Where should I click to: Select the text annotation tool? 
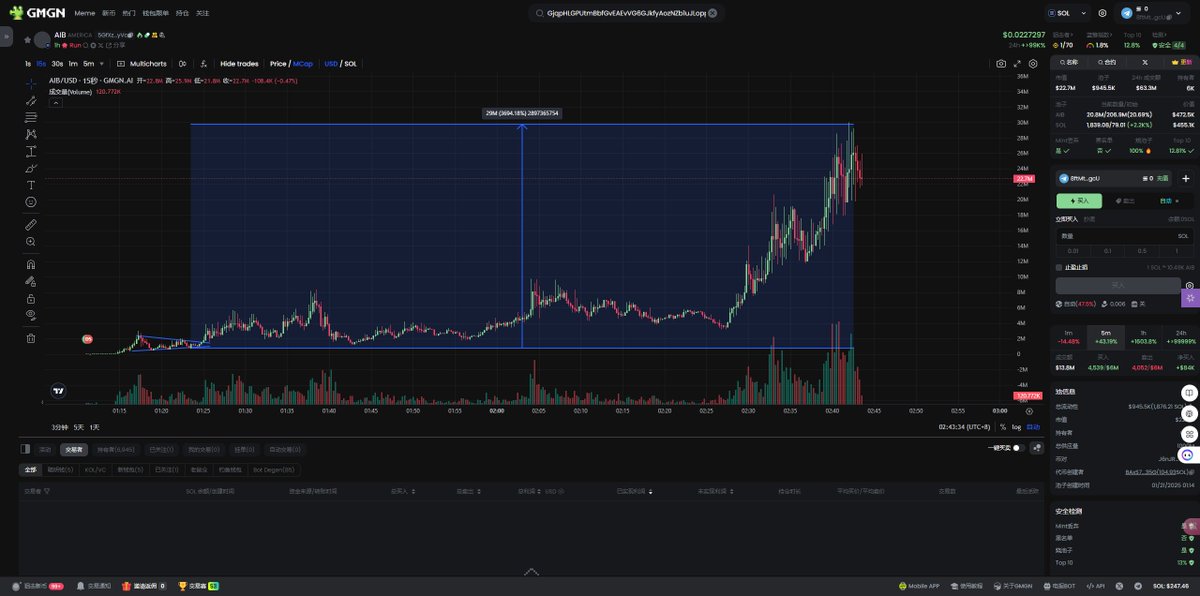31,185
